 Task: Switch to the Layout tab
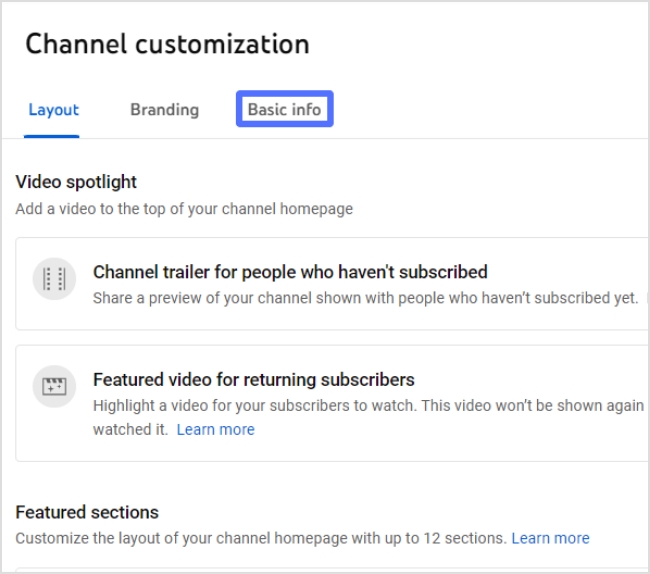click(53, 110)
